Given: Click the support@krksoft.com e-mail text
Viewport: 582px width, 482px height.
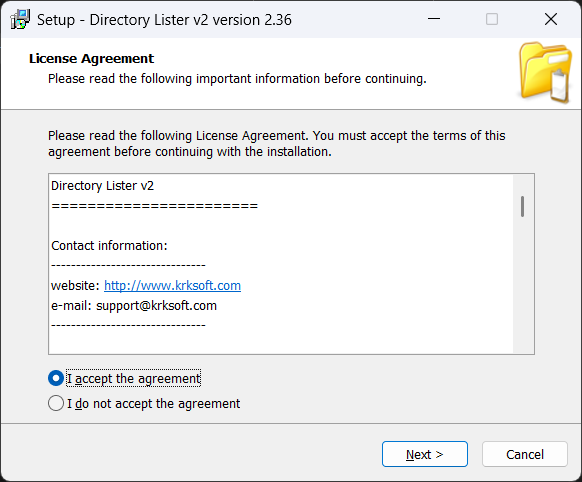Looking at the screenshot, I should (x=156, y=306).
